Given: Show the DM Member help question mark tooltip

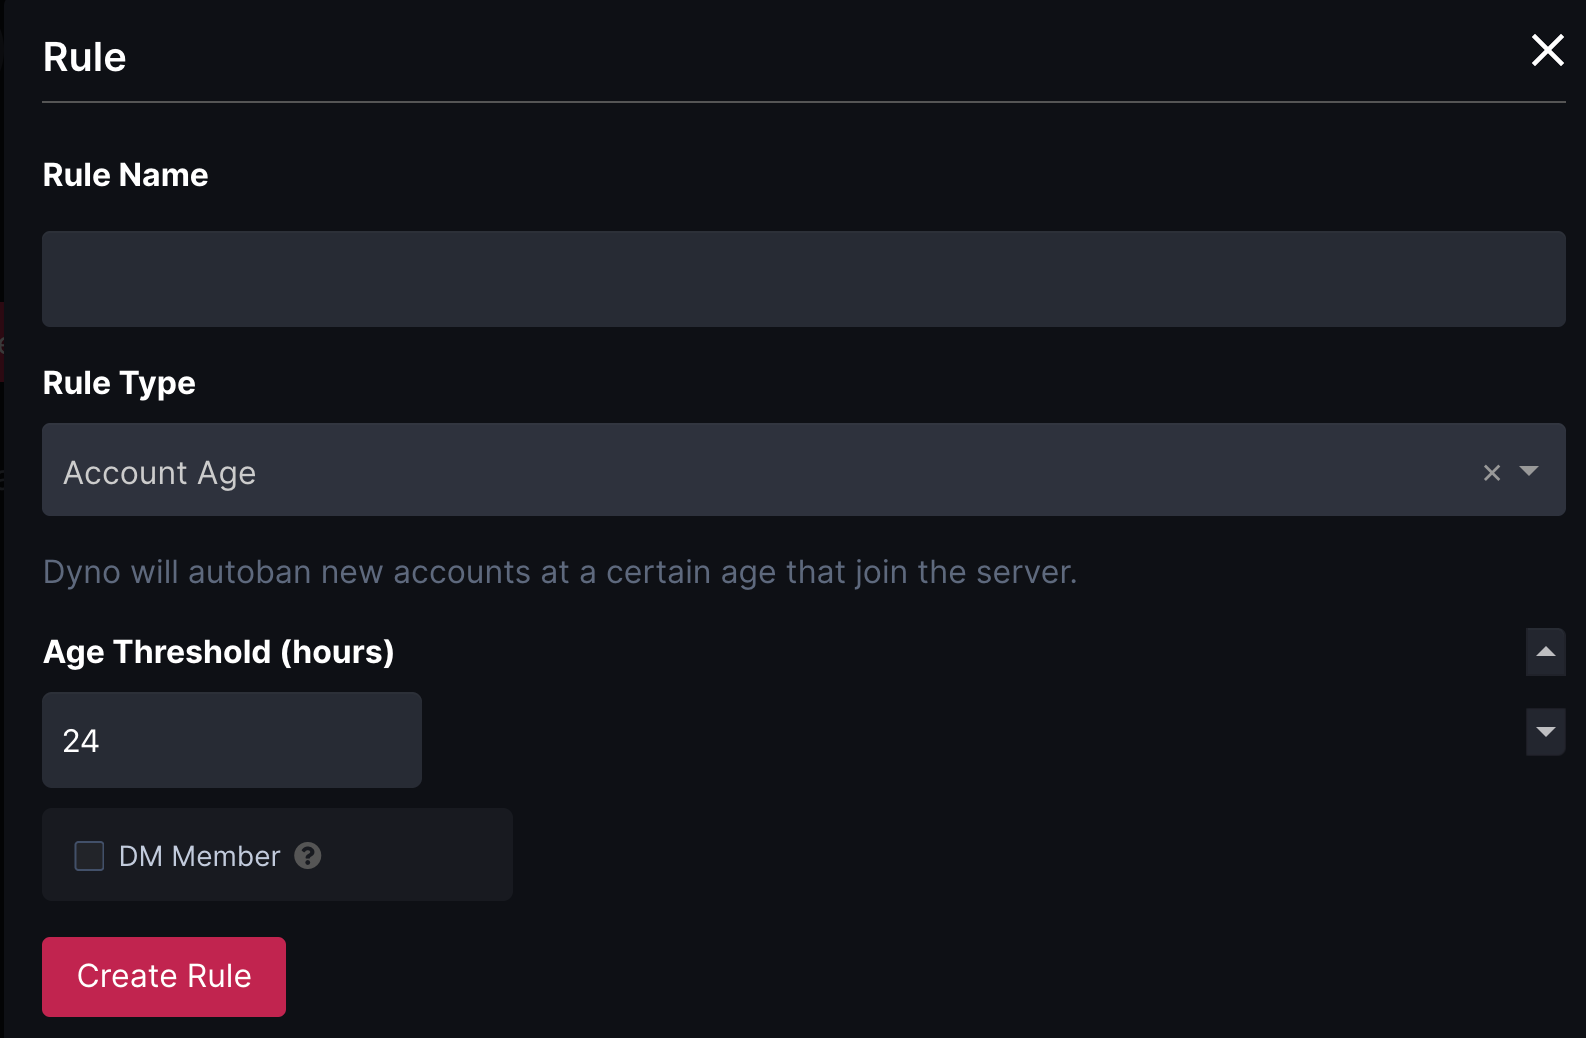Looking at the screenshot, I should [x=308, y=856].
